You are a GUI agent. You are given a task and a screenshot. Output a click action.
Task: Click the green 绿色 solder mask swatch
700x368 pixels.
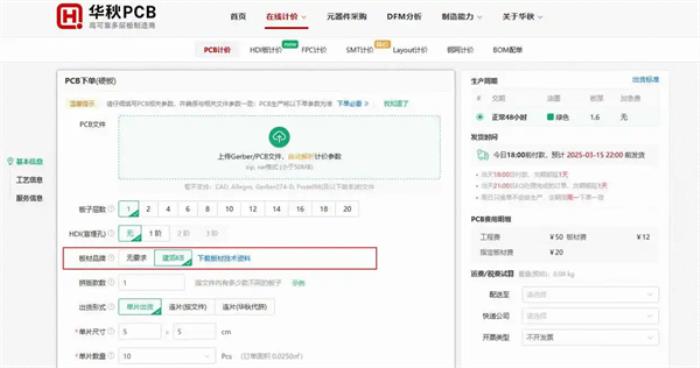pos(550,117)
